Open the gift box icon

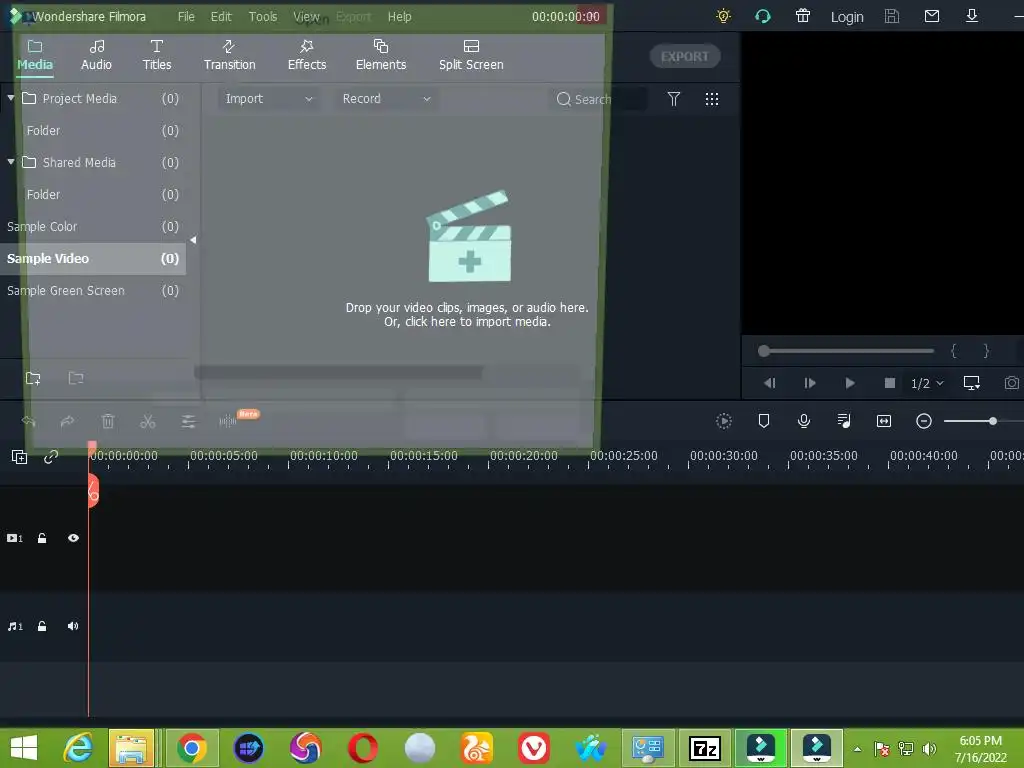tap(803, 16)
